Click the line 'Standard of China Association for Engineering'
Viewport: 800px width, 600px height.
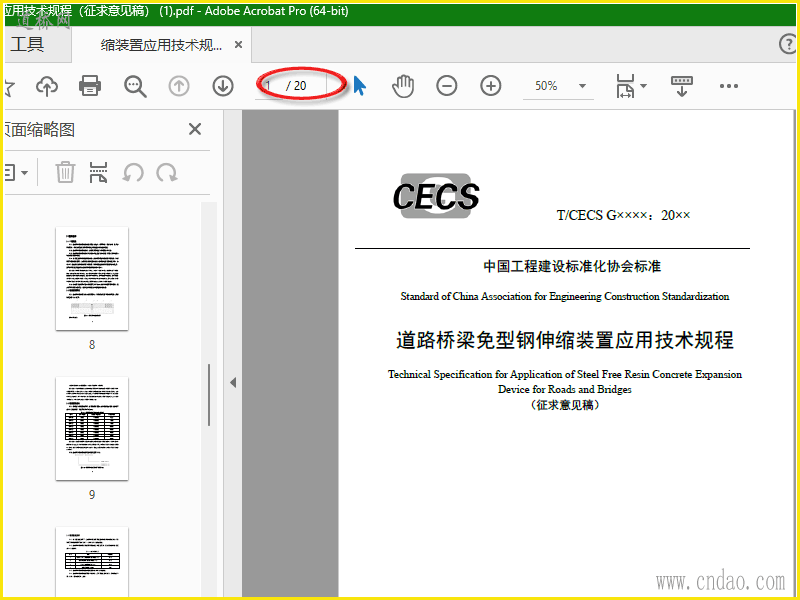pos(565,296)
